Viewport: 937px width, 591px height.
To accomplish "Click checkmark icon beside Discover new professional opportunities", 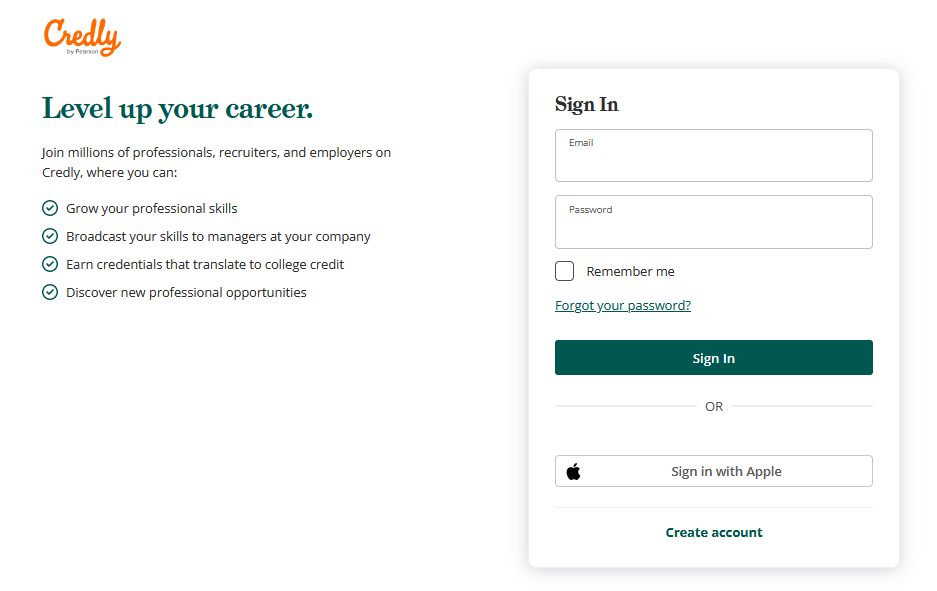I will pyautogui.click(x=50, y=292).
